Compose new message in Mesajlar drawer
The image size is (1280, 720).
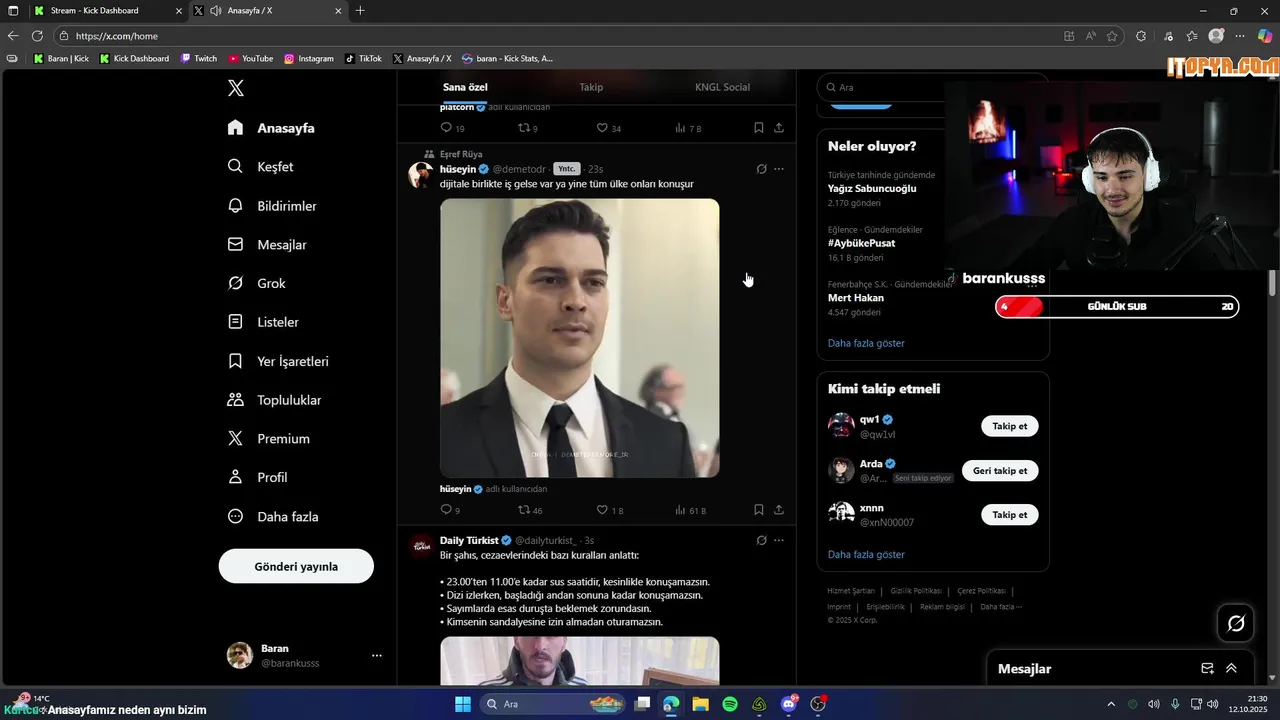(1207, 668)
